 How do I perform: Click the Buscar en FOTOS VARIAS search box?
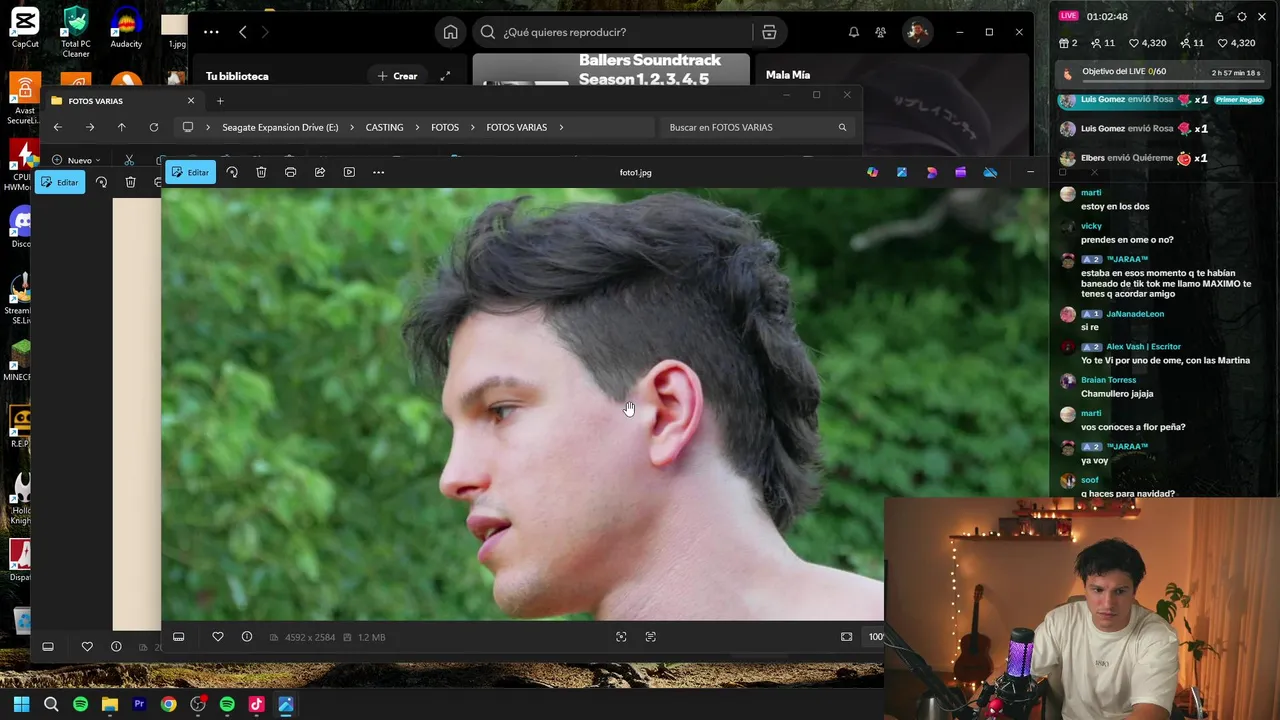coord(757,127)
